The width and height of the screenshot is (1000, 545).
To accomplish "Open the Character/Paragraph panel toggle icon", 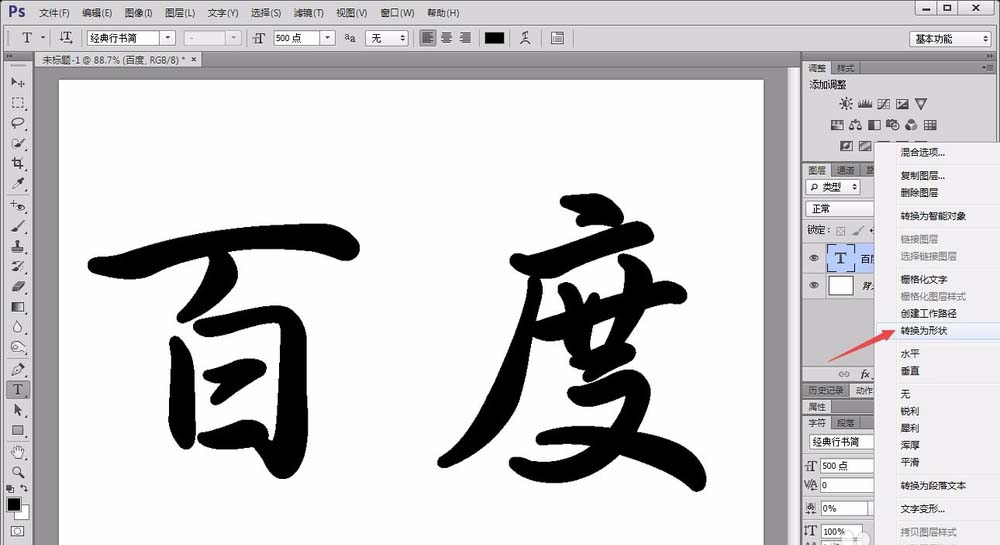I will (x=557, y=38).
